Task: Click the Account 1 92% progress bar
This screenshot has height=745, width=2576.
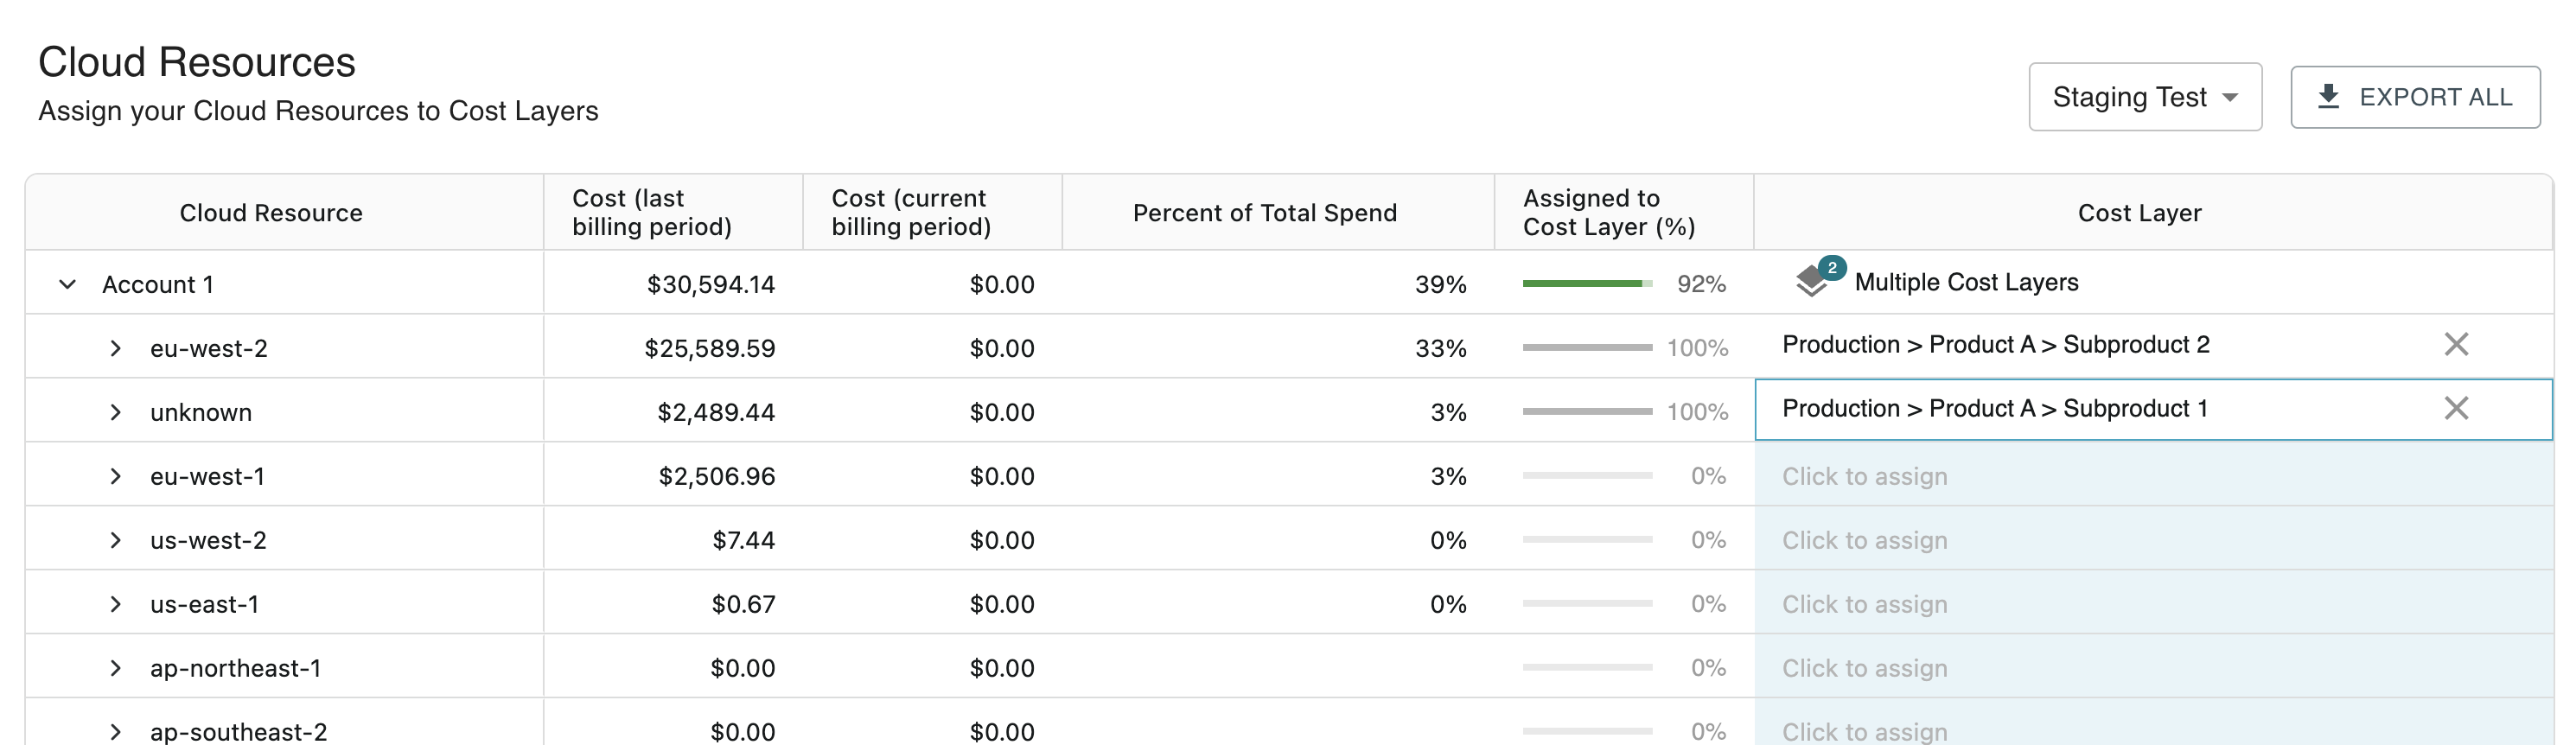Action: pyautogui.click(x=1586, y=284)
